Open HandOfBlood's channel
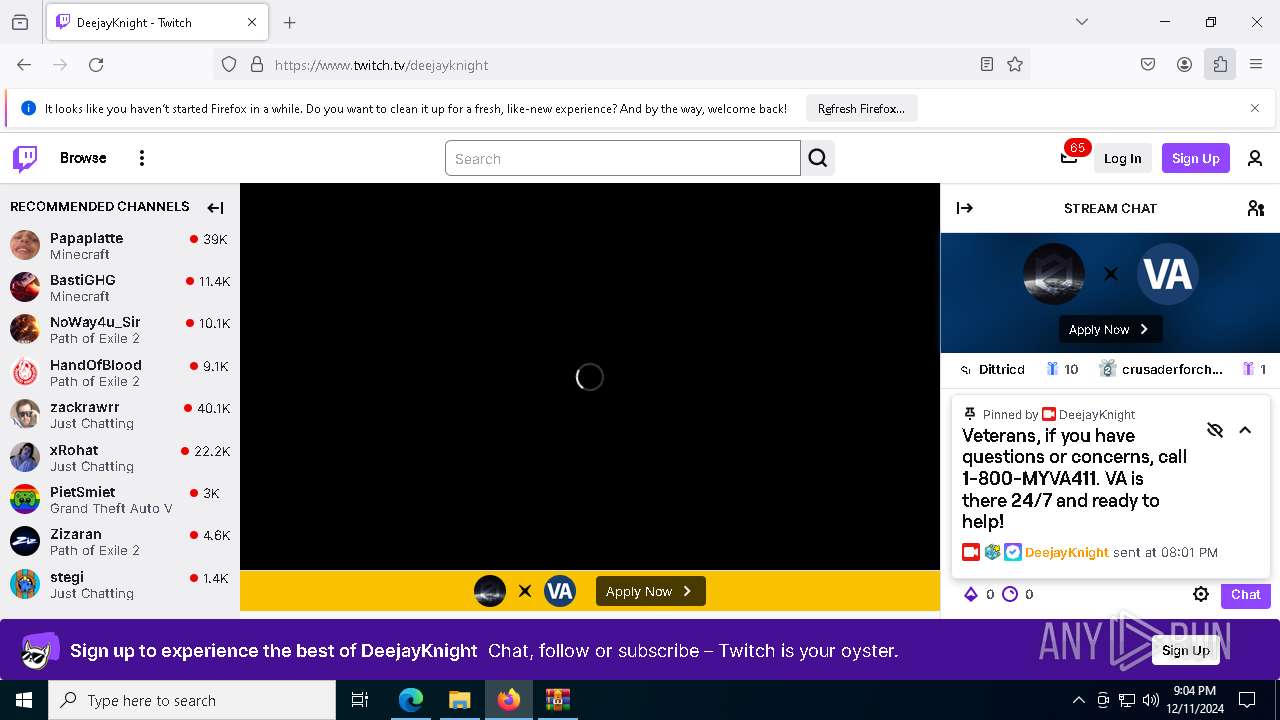The image size is (1280, 720). click(x=120, y=372)
